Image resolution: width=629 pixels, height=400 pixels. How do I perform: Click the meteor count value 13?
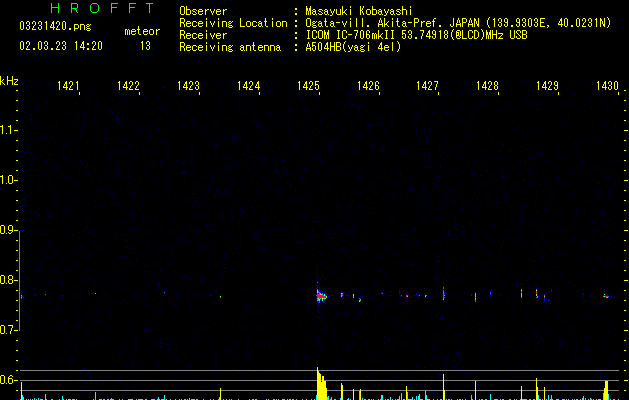point(145,46)
